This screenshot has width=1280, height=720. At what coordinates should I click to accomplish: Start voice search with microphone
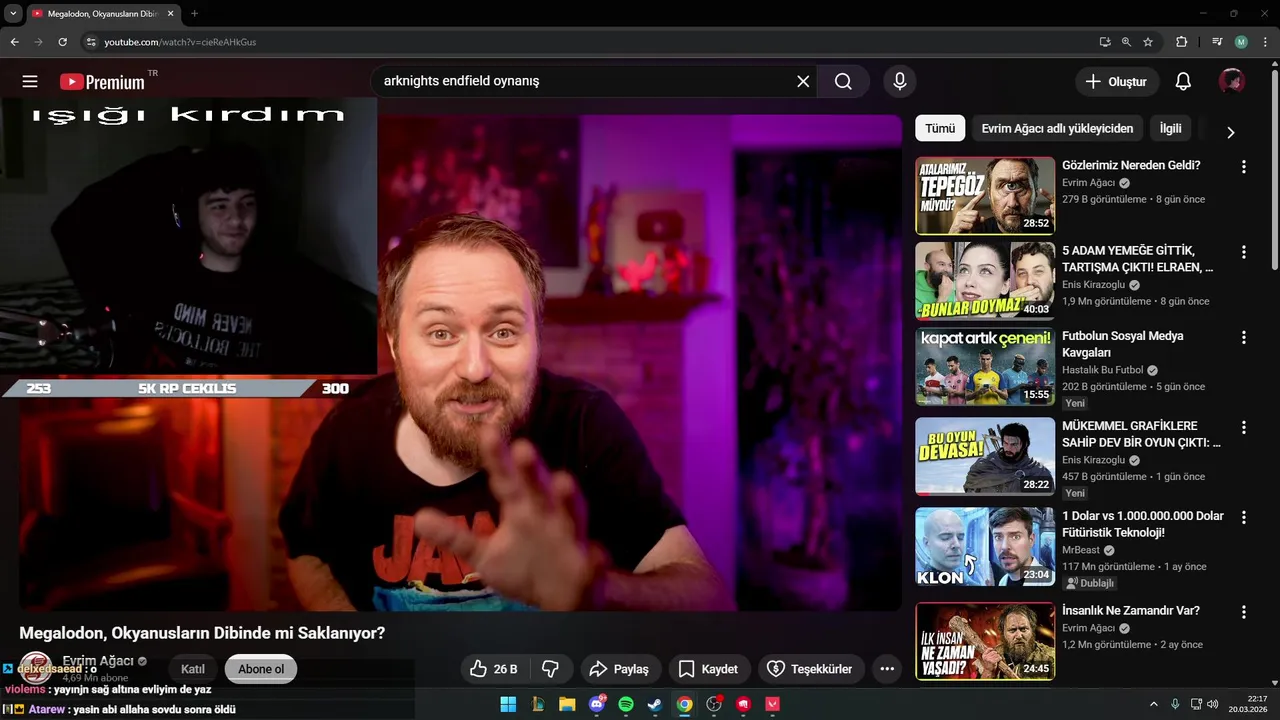point(900,82)
